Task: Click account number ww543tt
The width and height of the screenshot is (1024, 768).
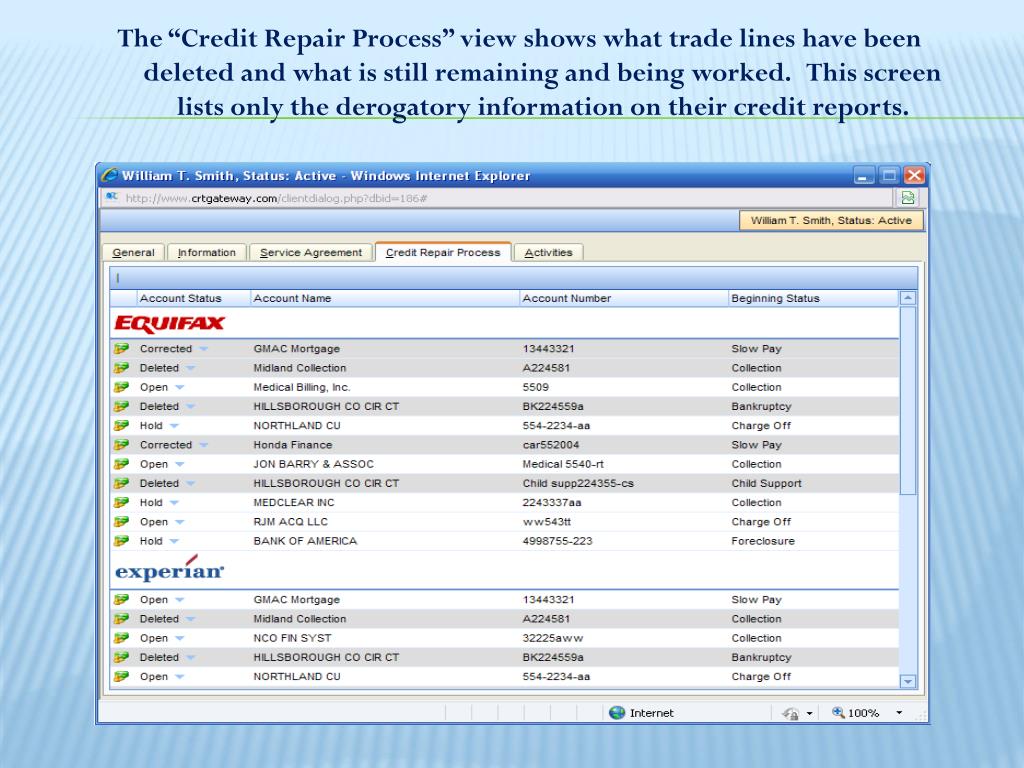Action: [547, 522]
